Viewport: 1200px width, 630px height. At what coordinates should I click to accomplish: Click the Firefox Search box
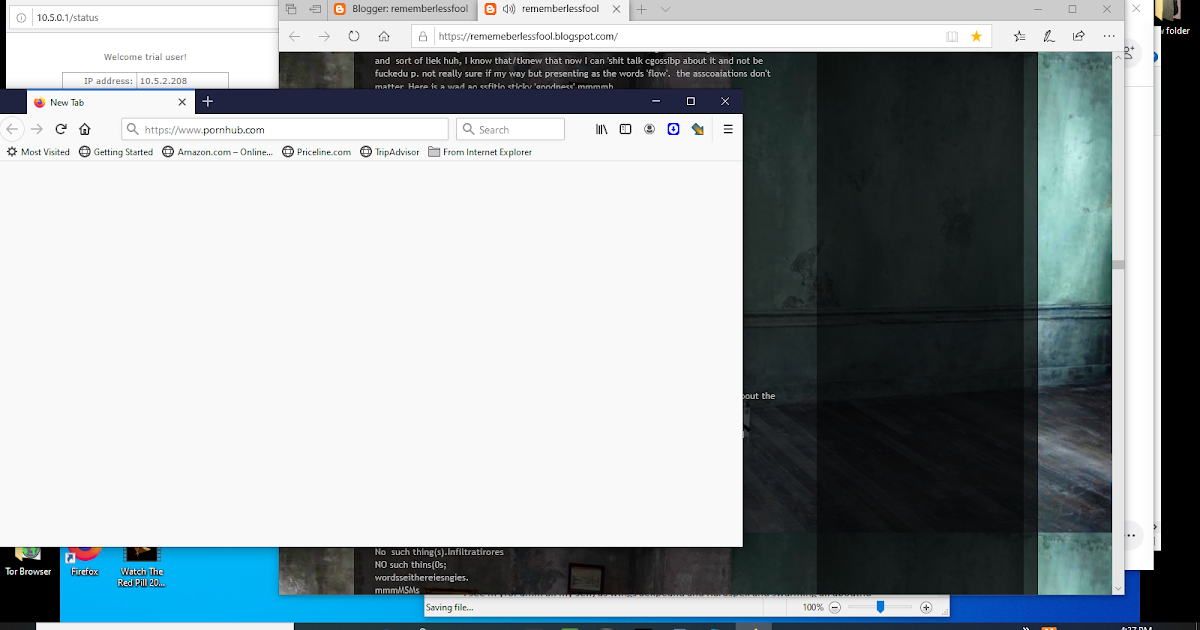(x=510, y=129)
